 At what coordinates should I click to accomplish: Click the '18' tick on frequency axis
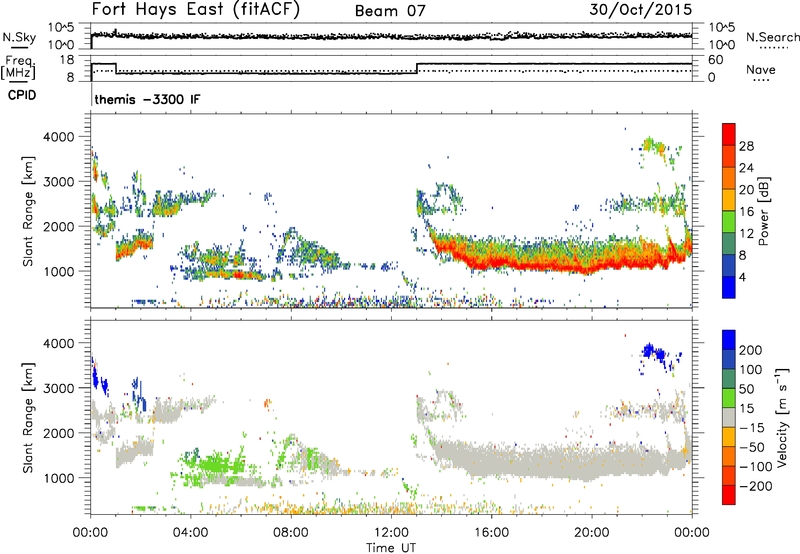click(67, 60)
